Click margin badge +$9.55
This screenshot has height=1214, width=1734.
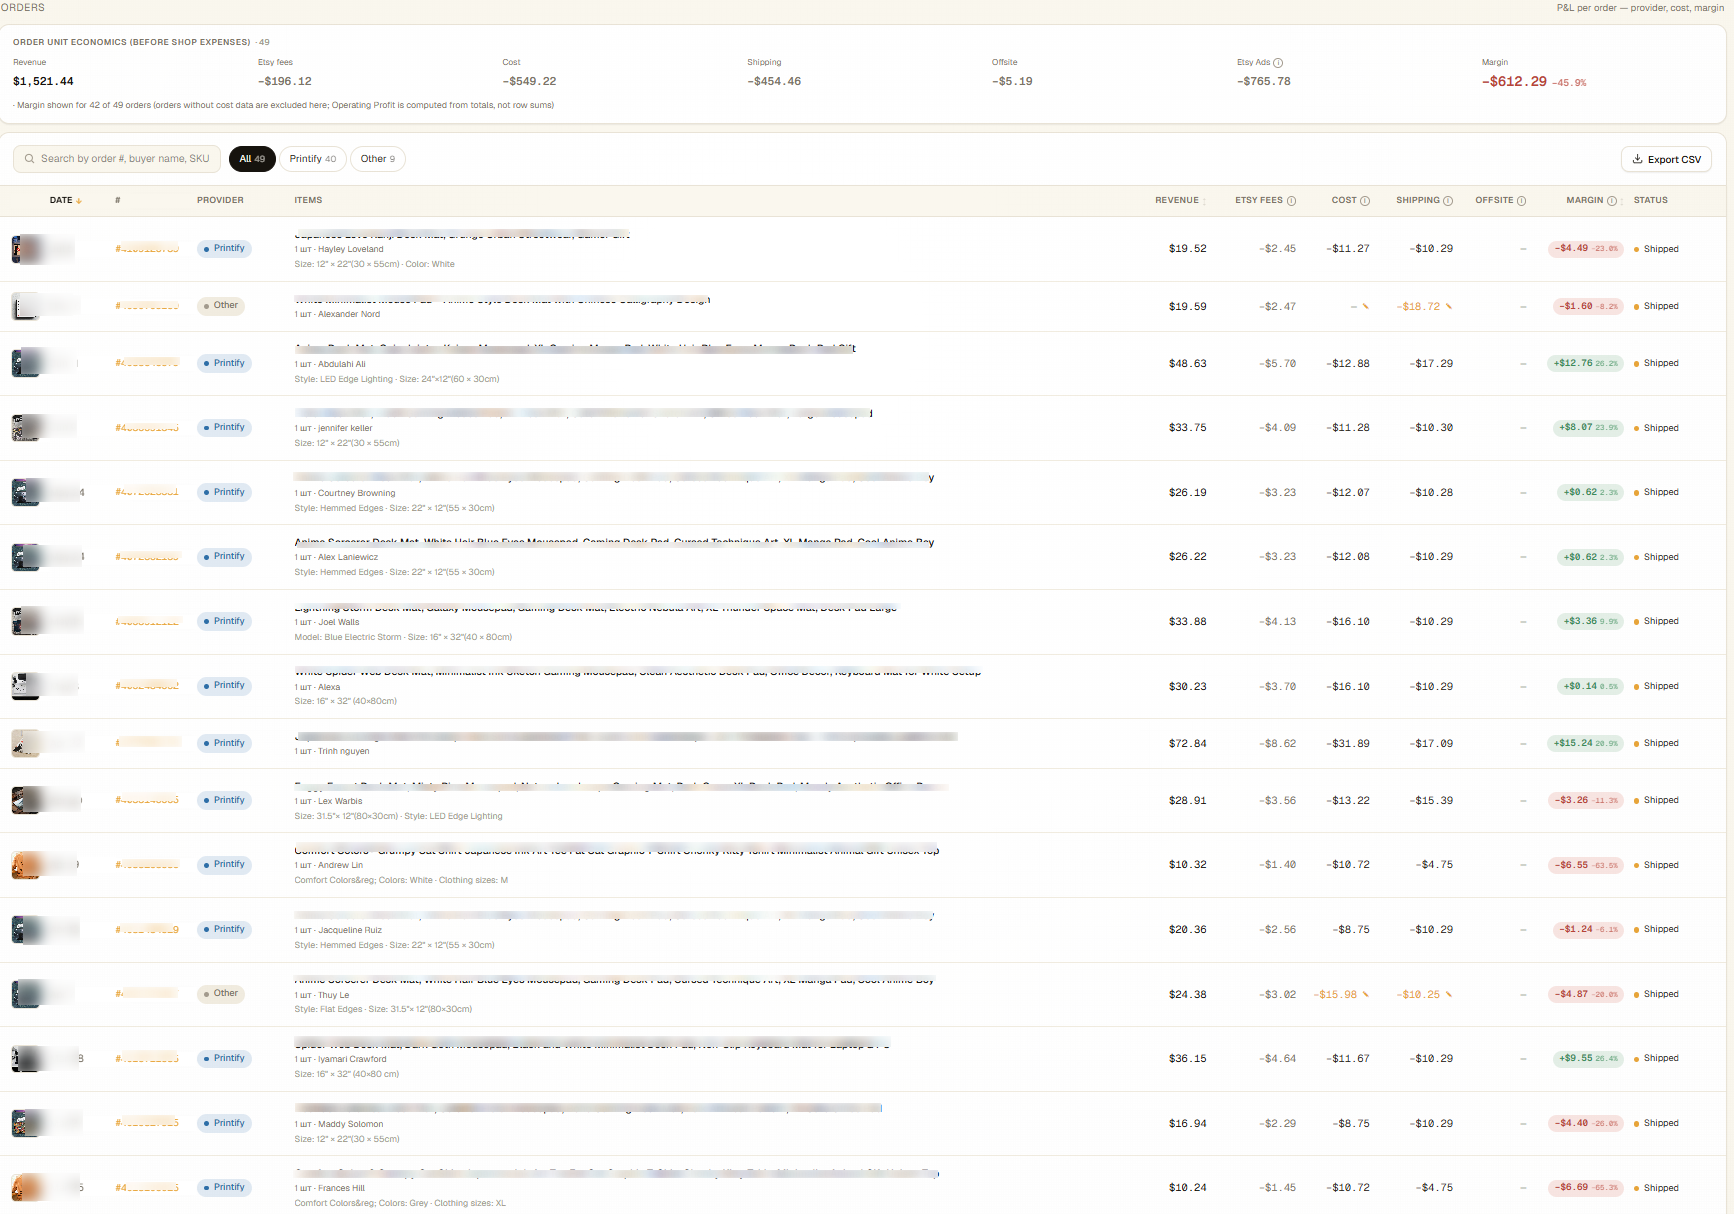click(1588, 1058)
